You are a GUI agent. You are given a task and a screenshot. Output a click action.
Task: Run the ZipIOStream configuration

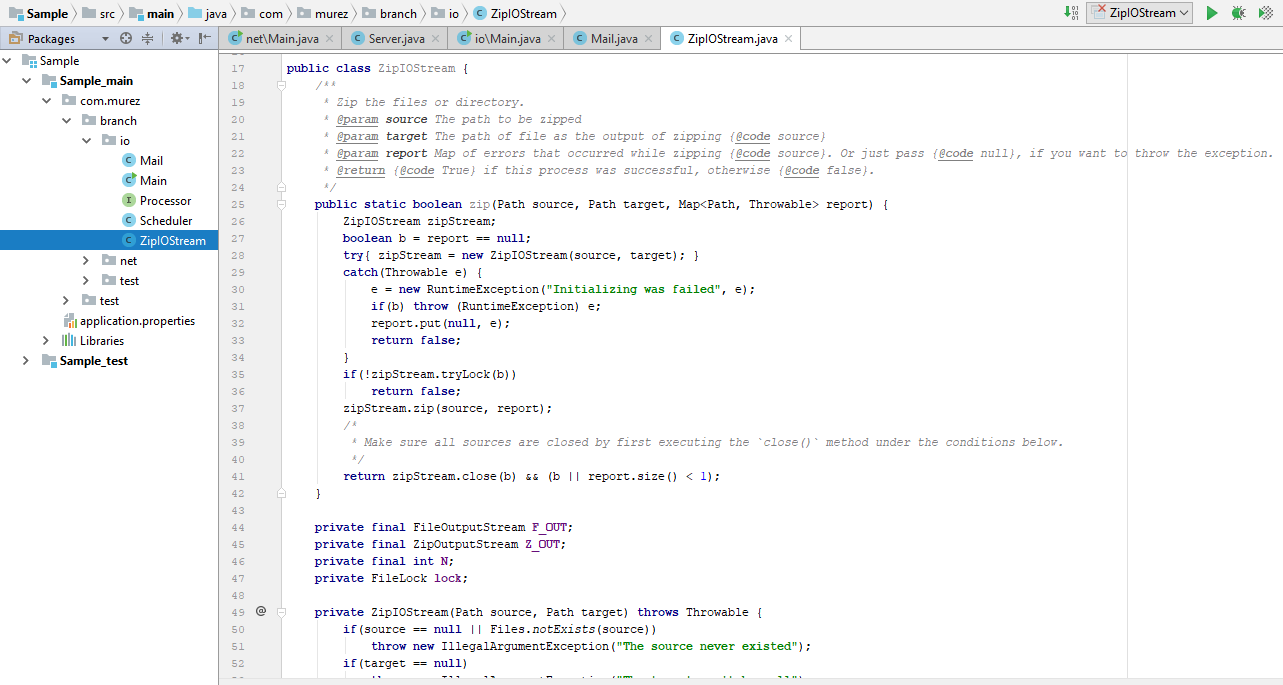(x=1211, y=13)
